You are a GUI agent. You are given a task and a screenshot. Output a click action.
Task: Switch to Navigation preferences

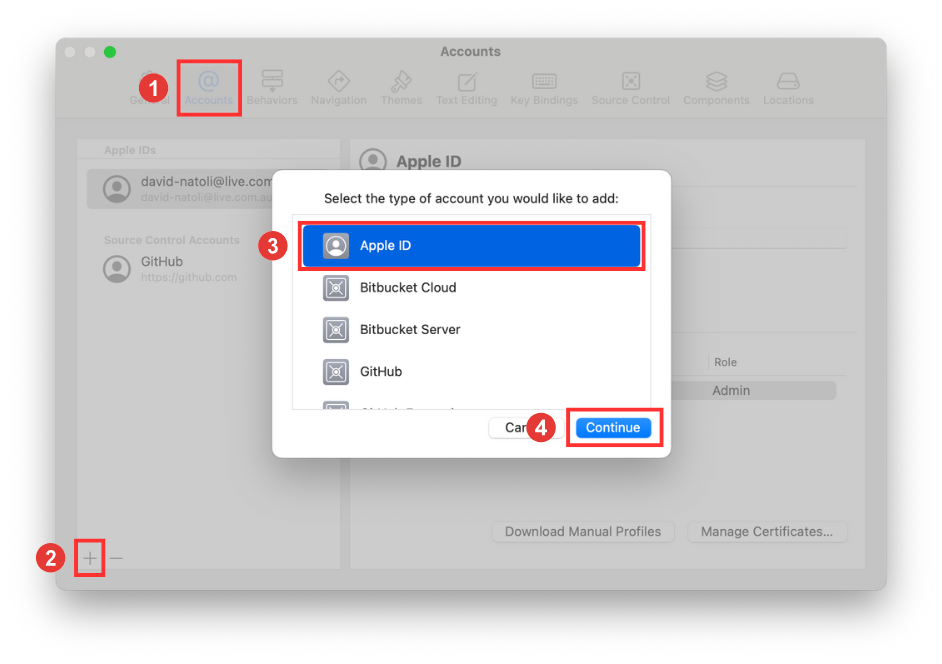[x=338, y=87]
